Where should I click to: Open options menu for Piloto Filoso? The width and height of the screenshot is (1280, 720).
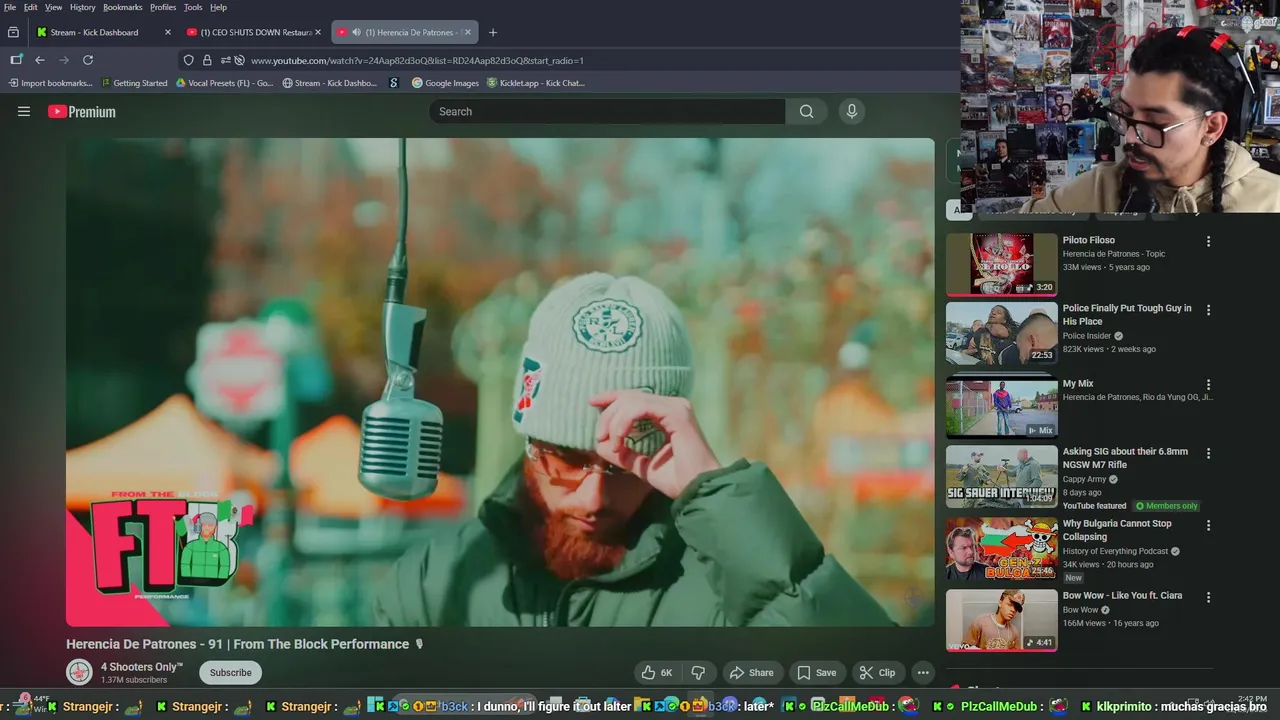(1208, 241)
